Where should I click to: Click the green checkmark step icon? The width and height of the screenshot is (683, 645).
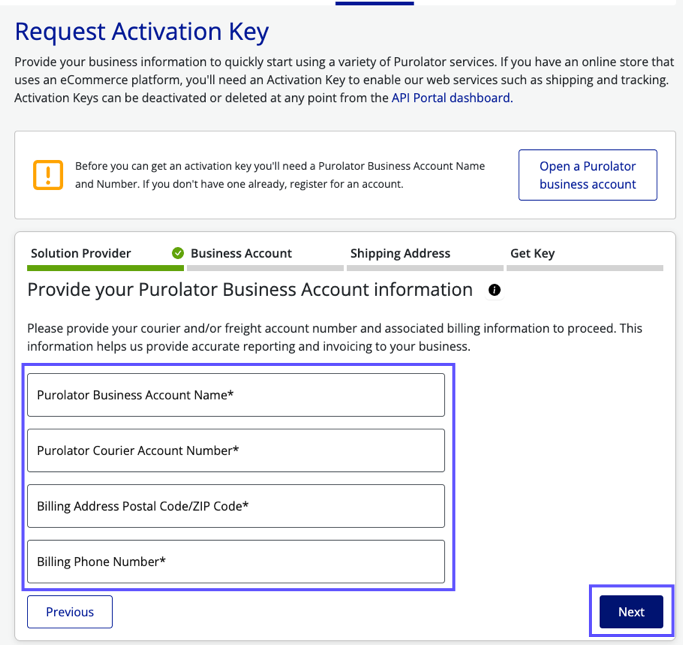[178, 253]
